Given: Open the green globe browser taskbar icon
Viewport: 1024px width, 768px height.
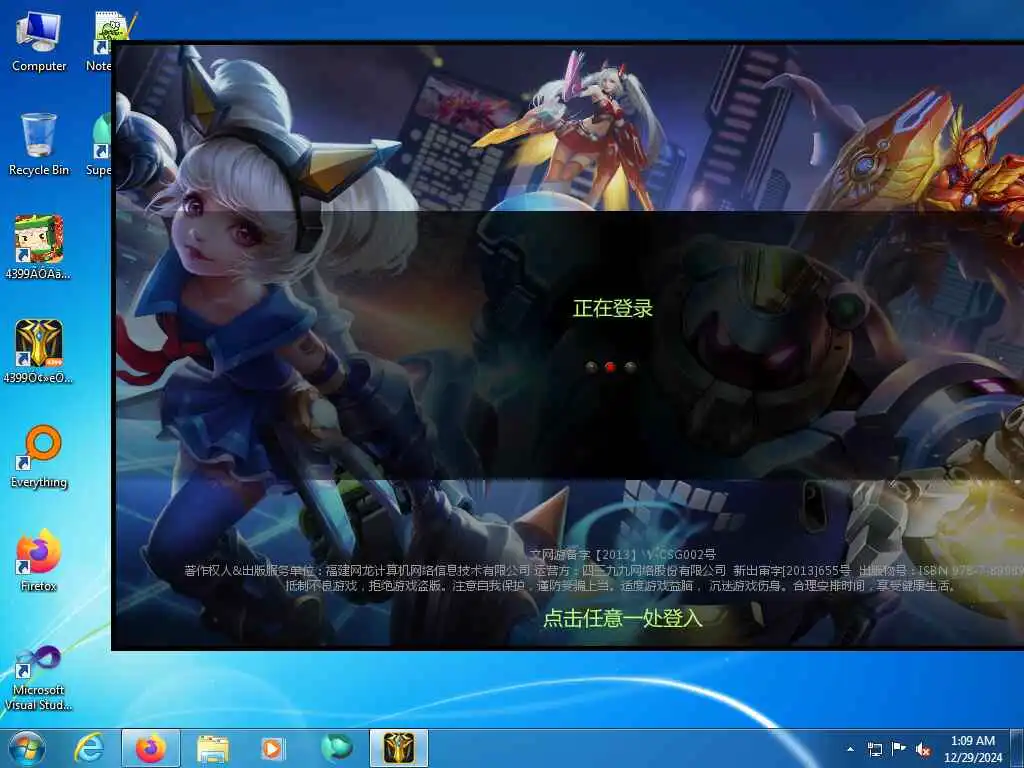Looking at the screenshot, I should 336,748.
